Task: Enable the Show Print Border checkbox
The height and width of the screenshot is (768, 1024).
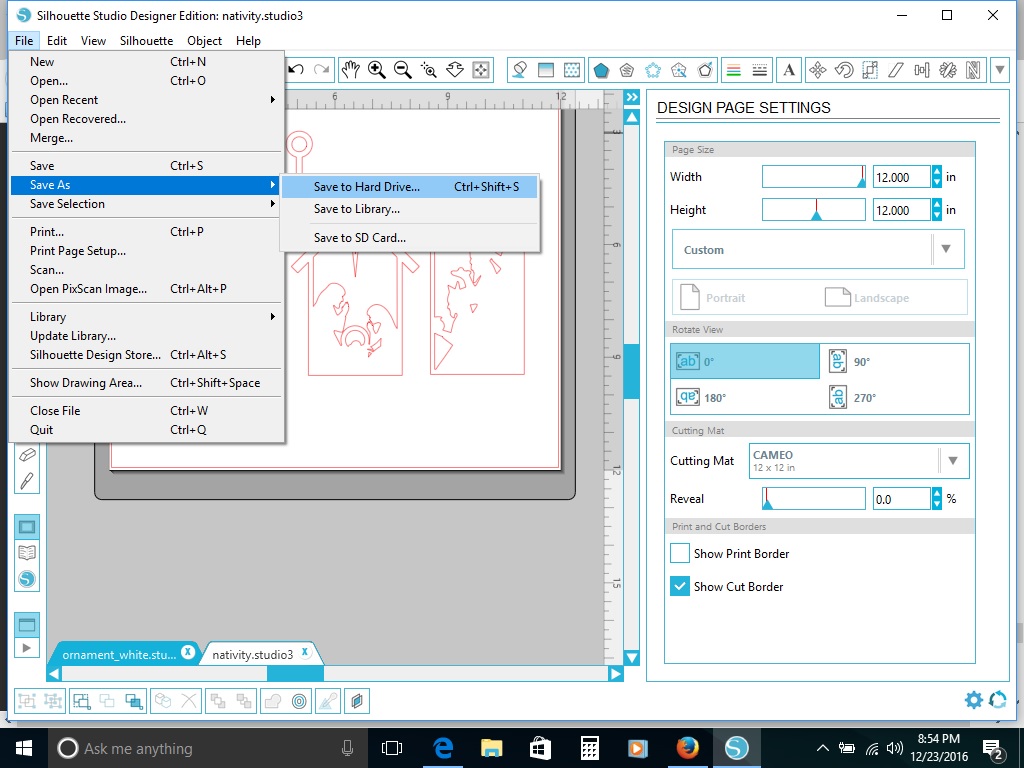Action: [x=680, y=553]
